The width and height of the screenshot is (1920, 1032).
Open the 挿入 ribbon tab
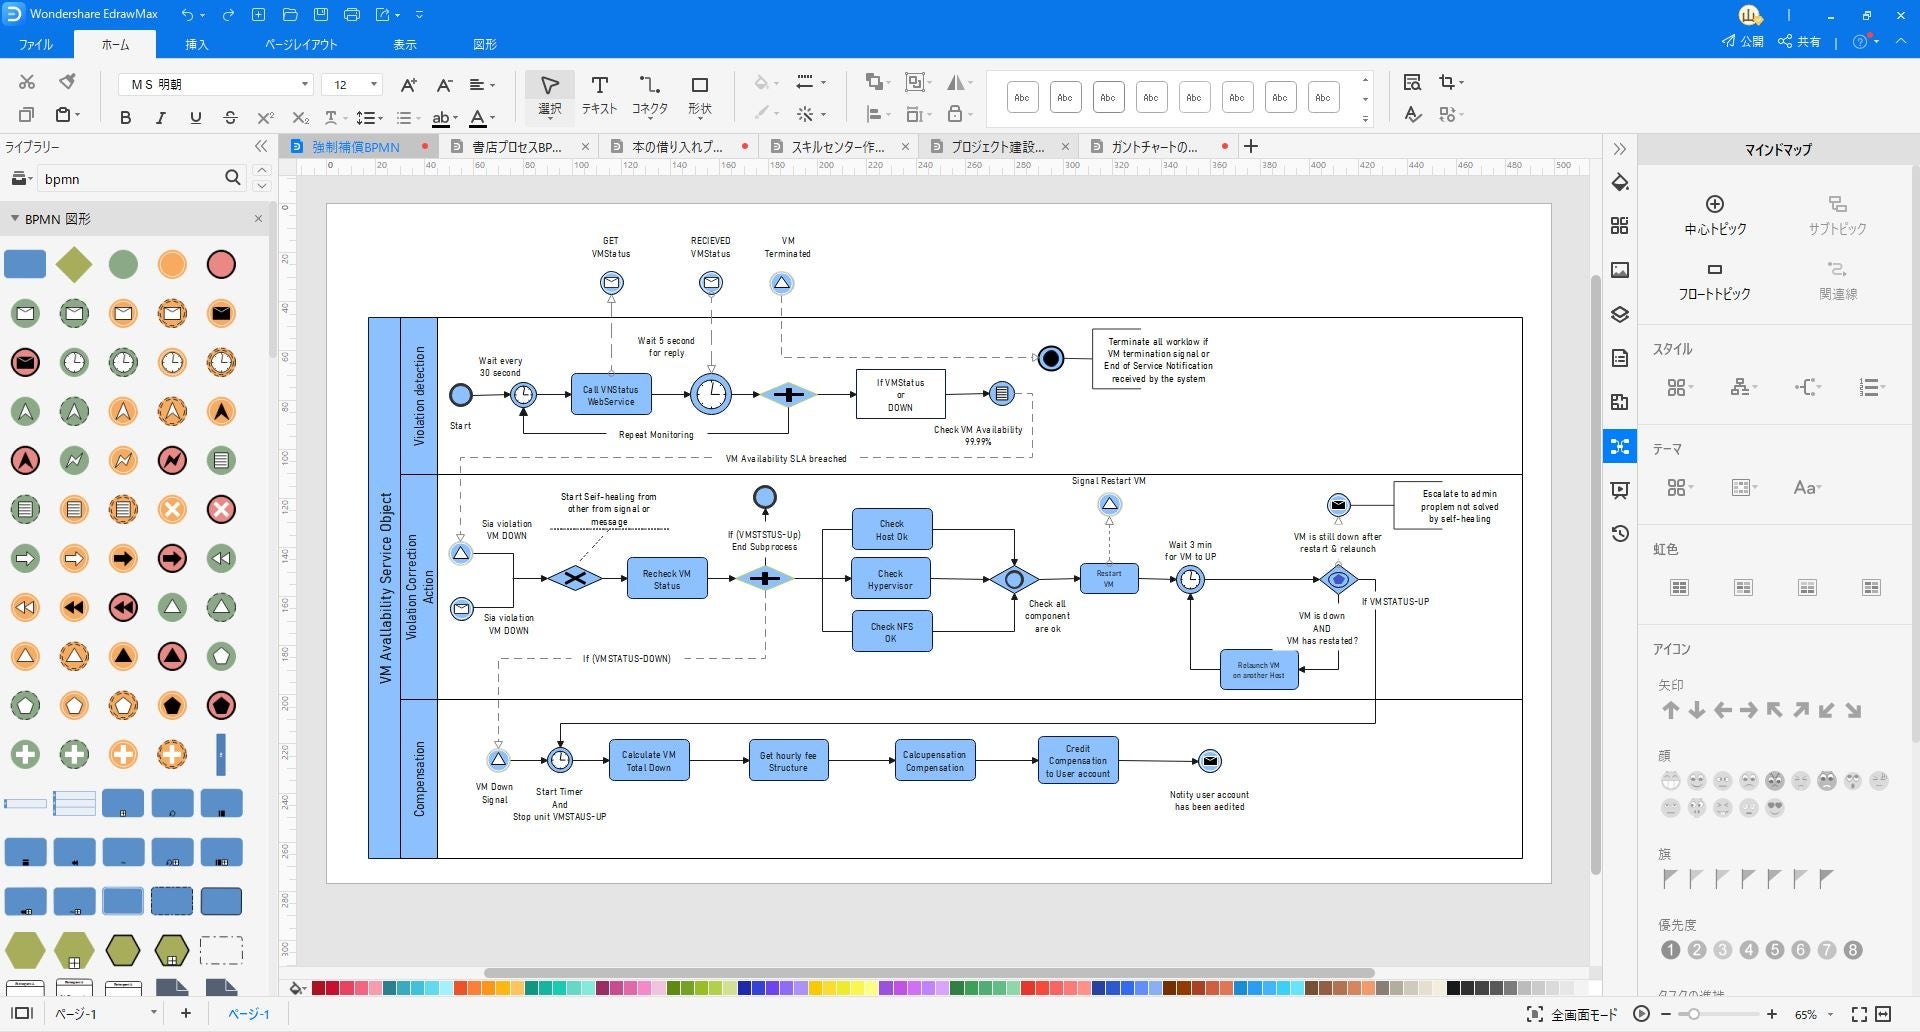(x=196, y=44)
